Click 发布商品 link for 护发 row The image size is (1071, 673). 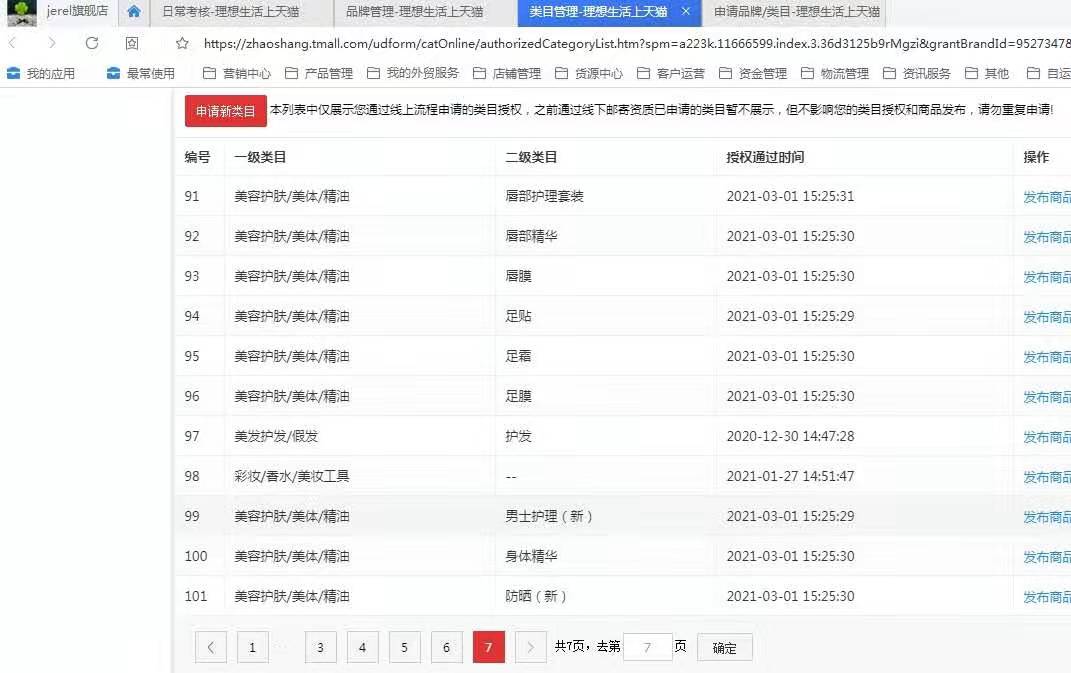(1046, 437)
